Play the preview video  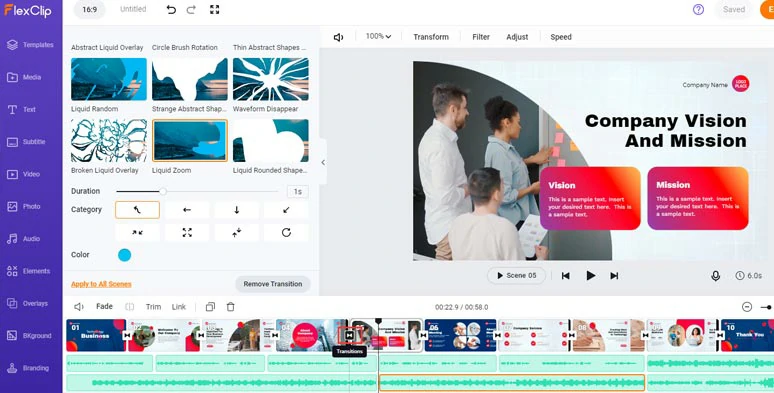click(x=590, y=276)
